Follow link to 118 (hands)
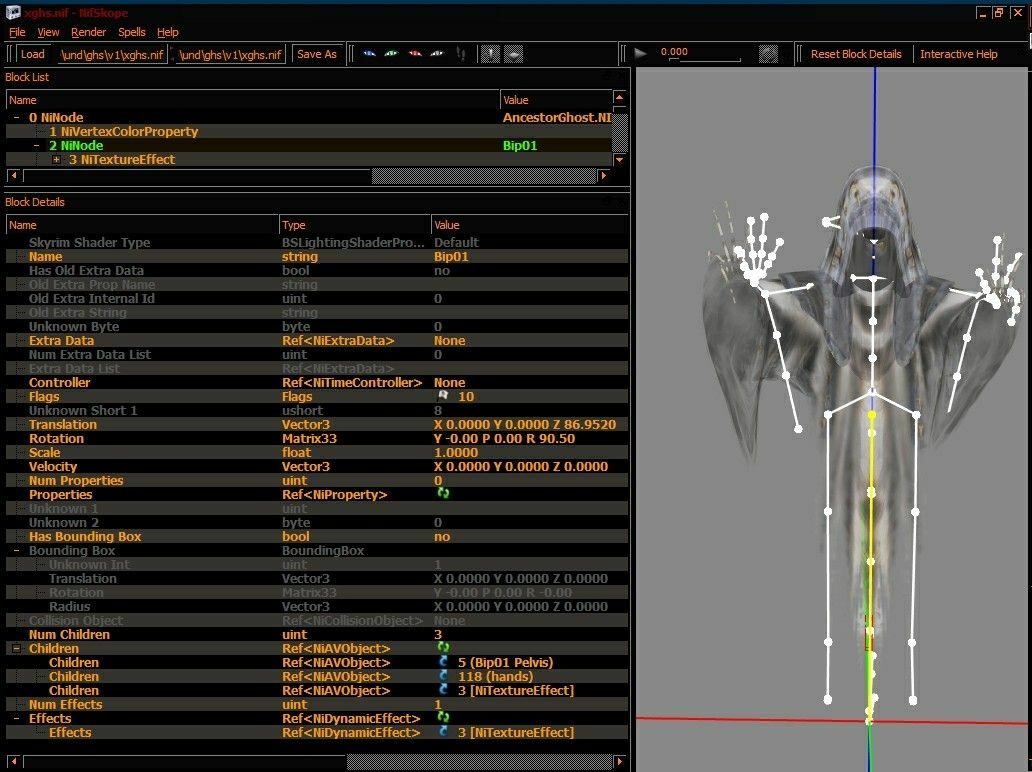 443,676
